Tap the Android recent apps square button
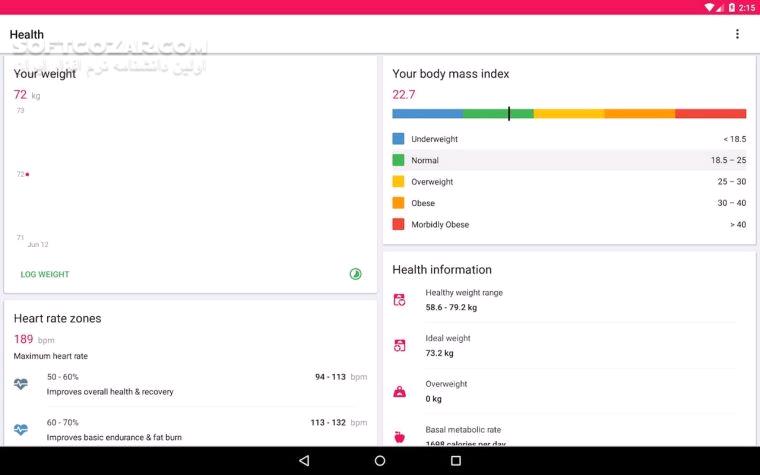Screen dimensions: 760x475 [456, 460]
